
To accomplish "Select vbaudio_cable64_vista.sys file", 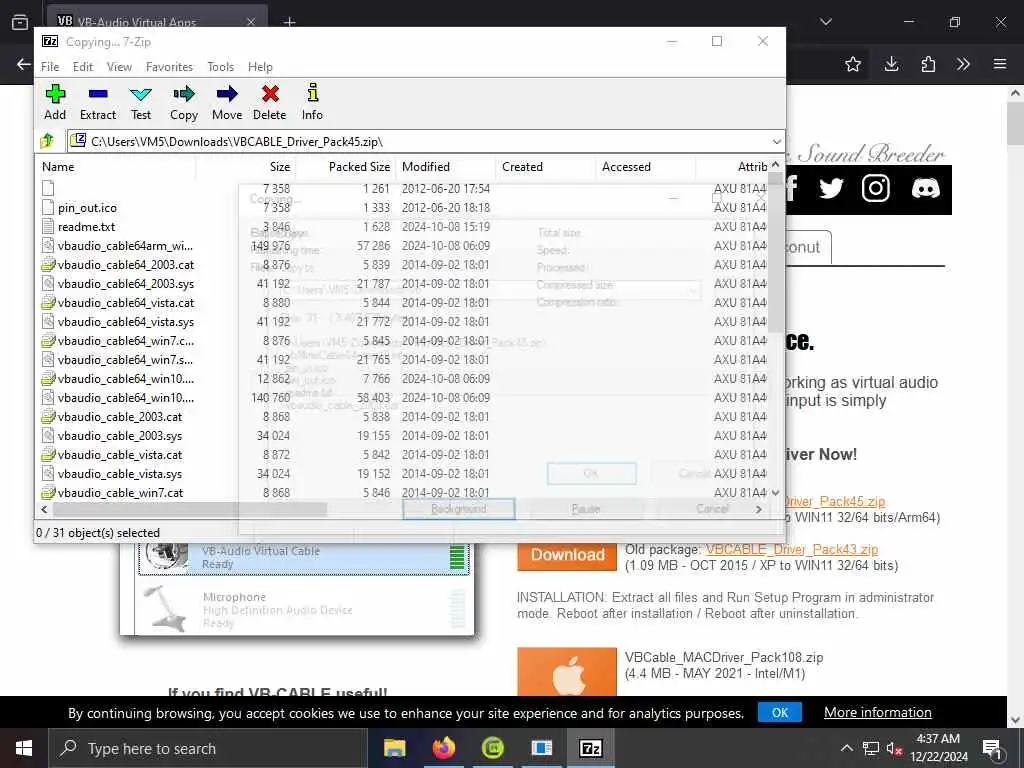I will 125,321.
